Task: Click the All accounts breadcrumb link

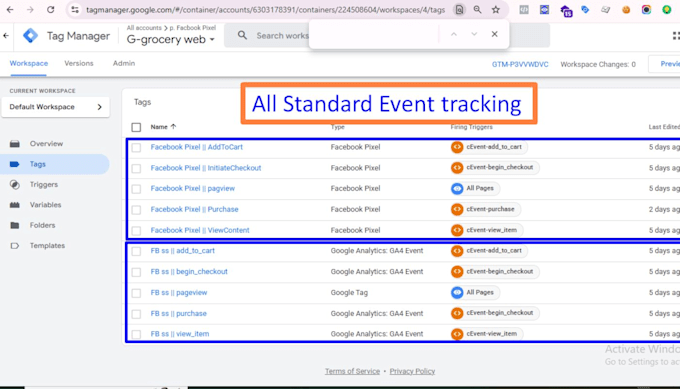Action: click(x=144, y=28)
